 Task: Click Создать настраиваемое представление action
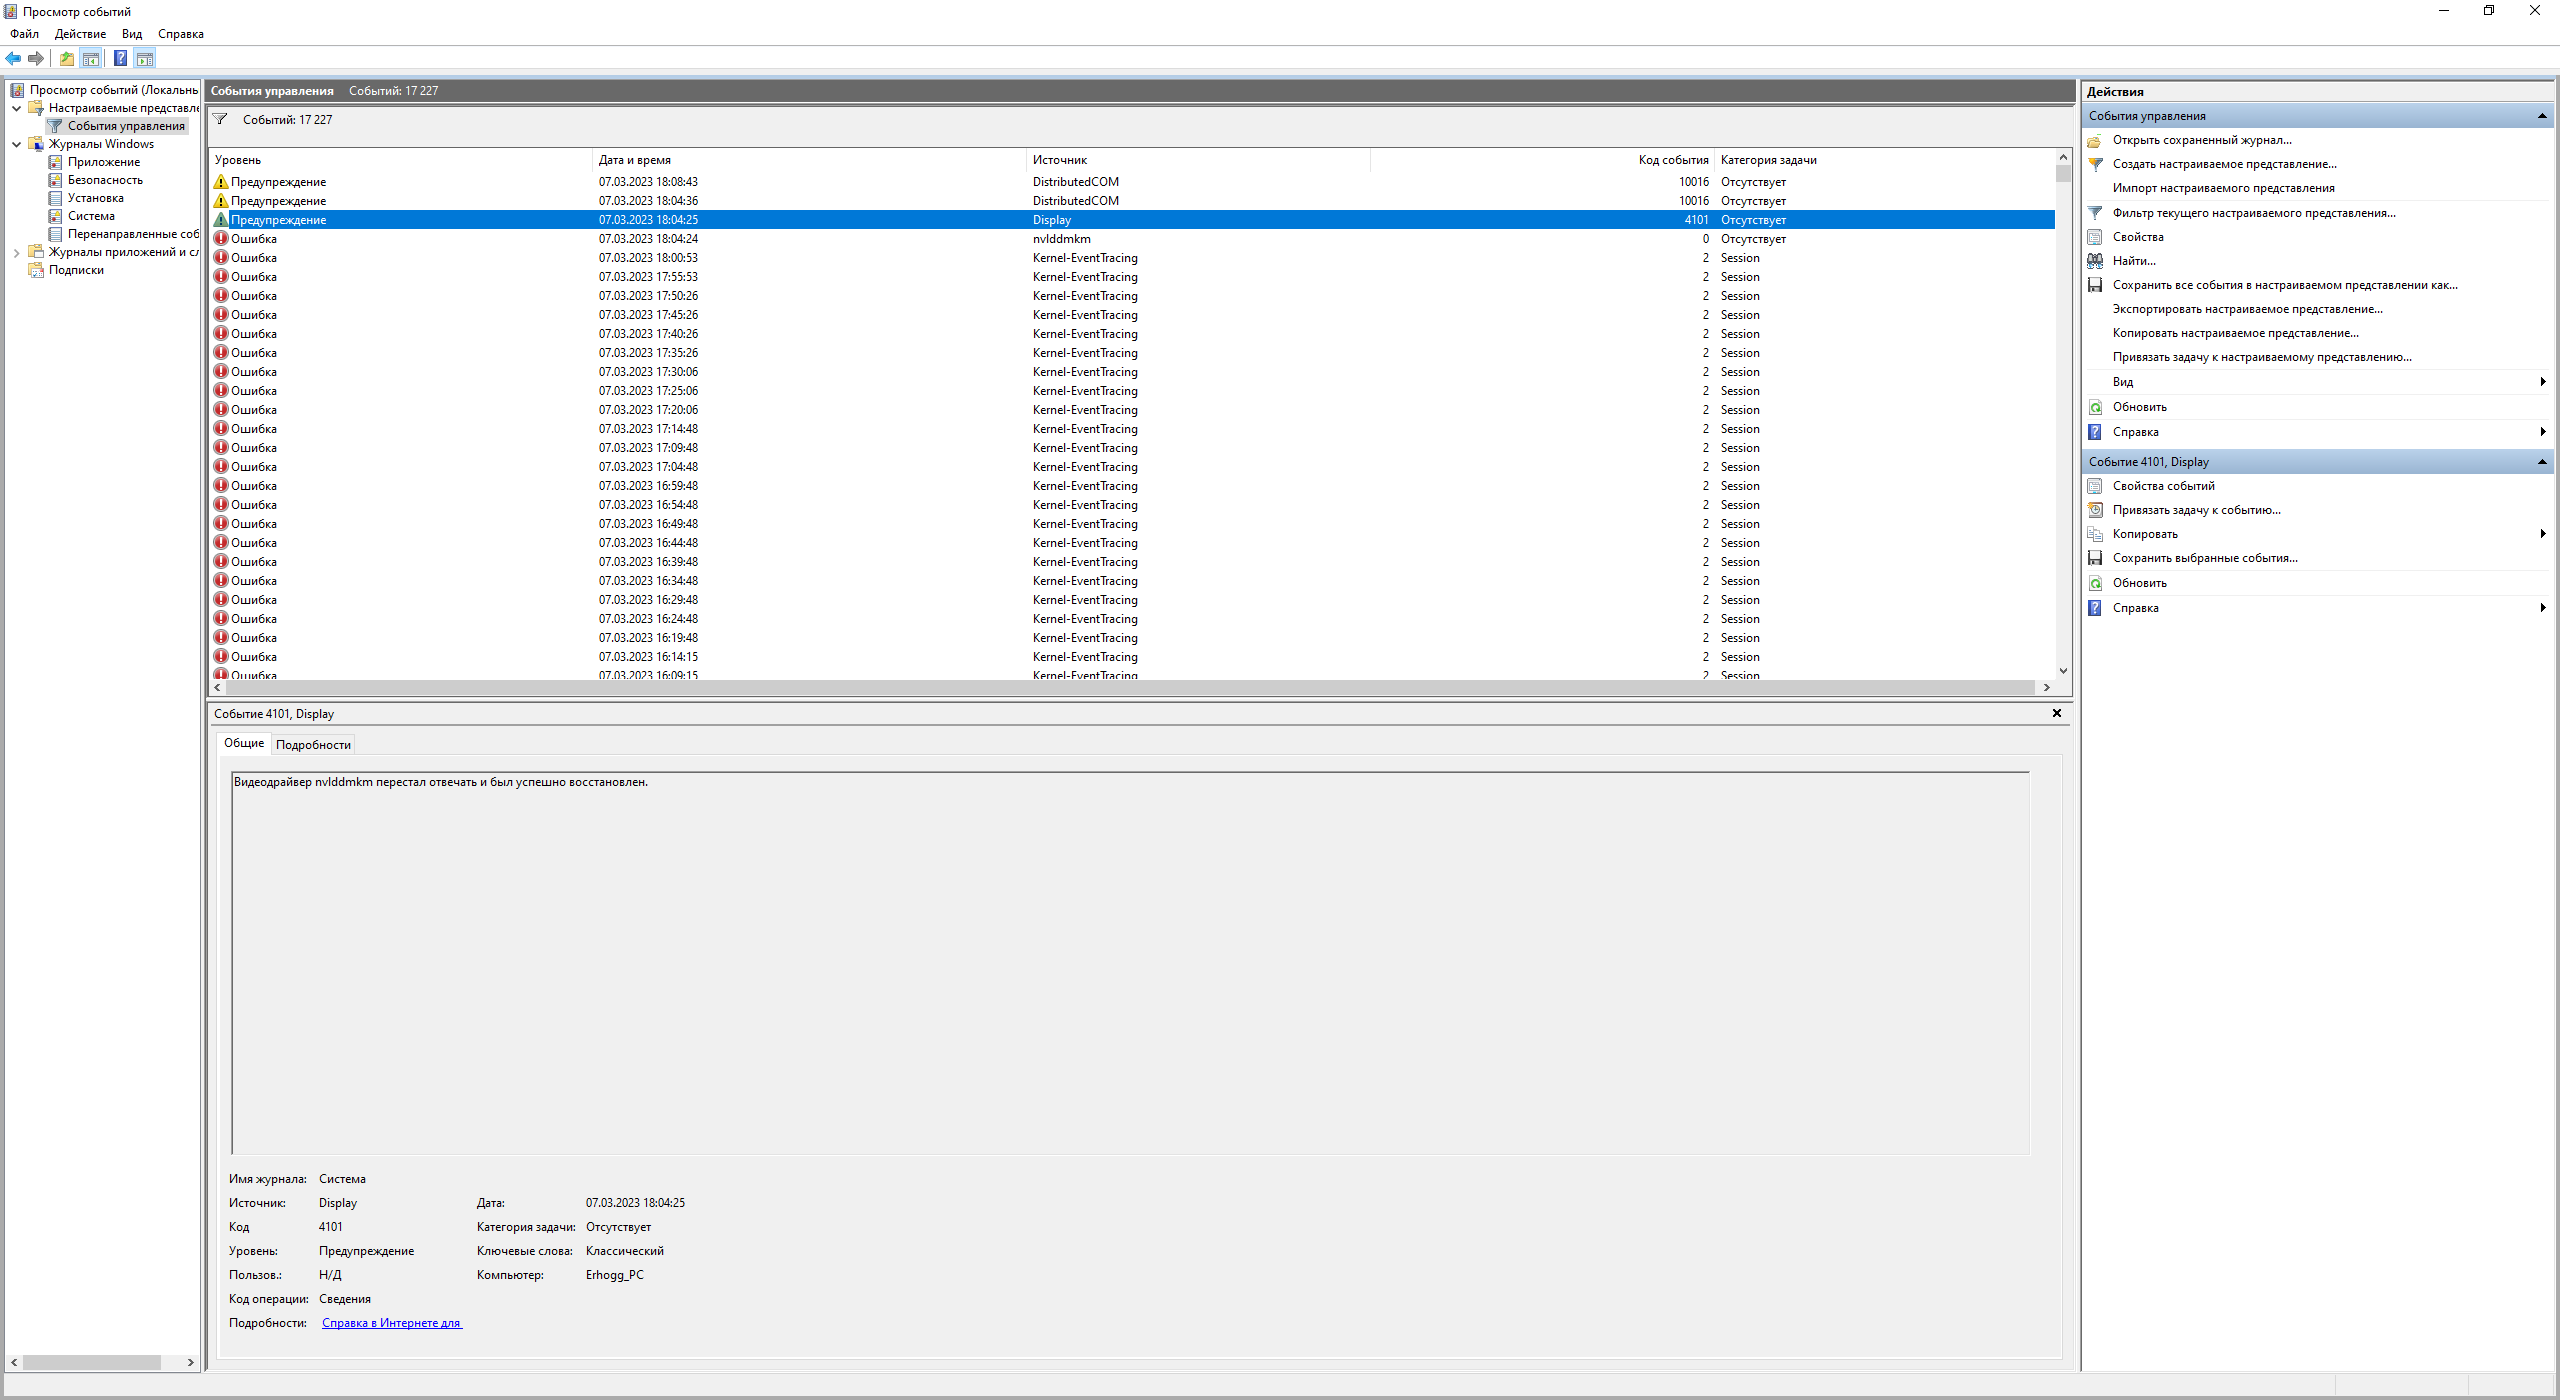[x=2224, y=164]
